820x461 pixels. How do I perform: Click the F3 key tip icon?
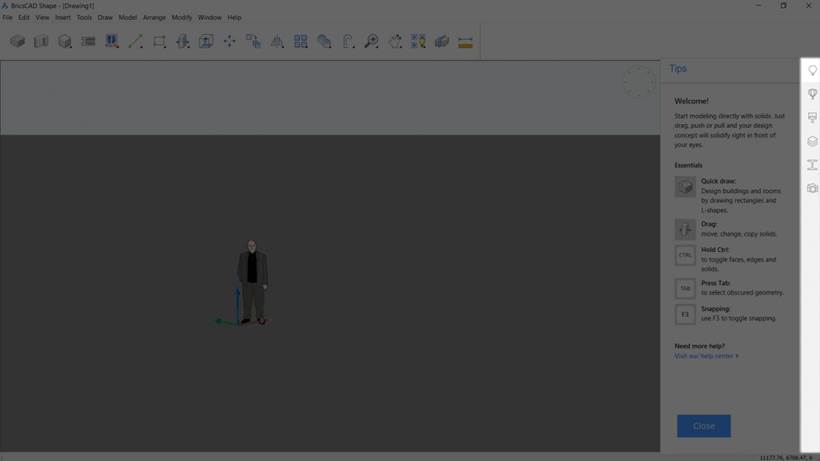(x=685, y=315)
